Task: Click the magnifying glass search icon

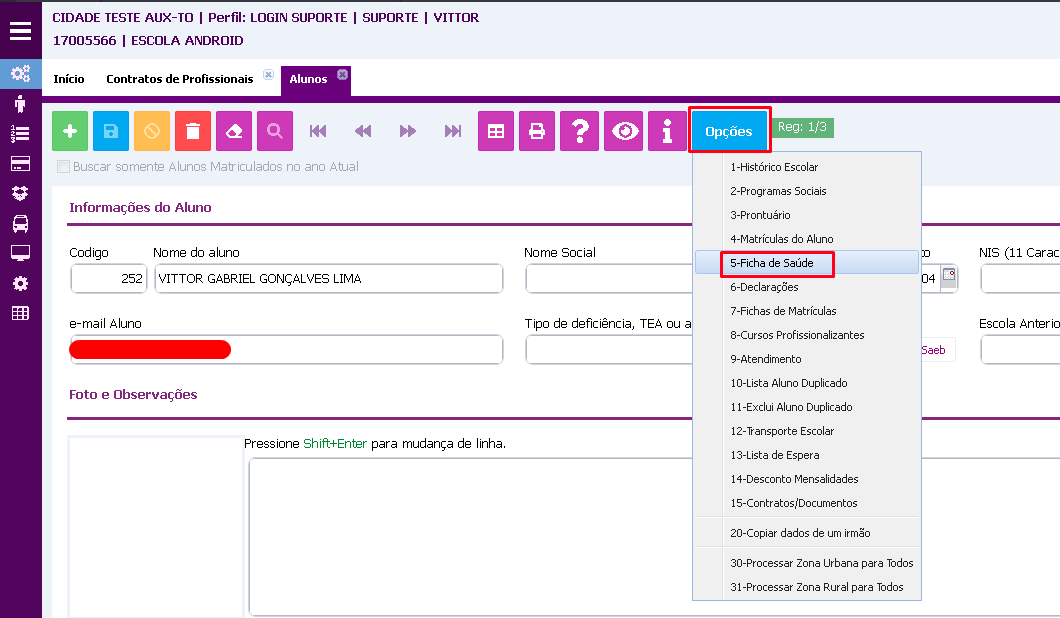Action: pyautogui.click(x=275, y=131)
